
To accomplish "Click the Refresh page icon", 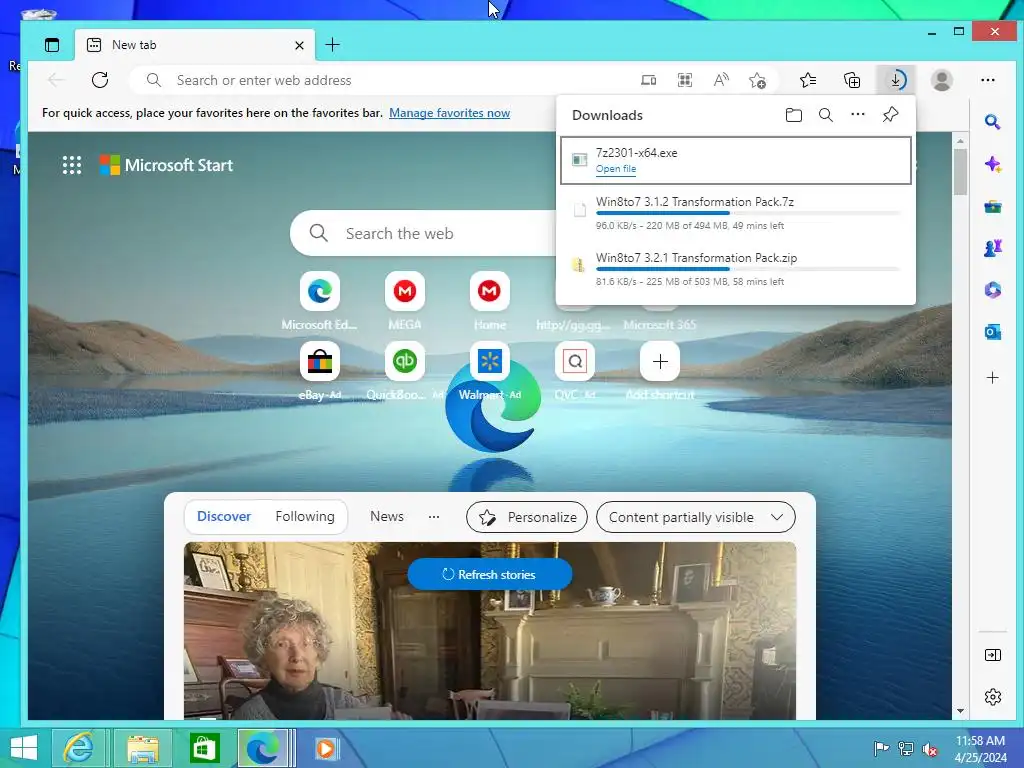I will 100,80.
